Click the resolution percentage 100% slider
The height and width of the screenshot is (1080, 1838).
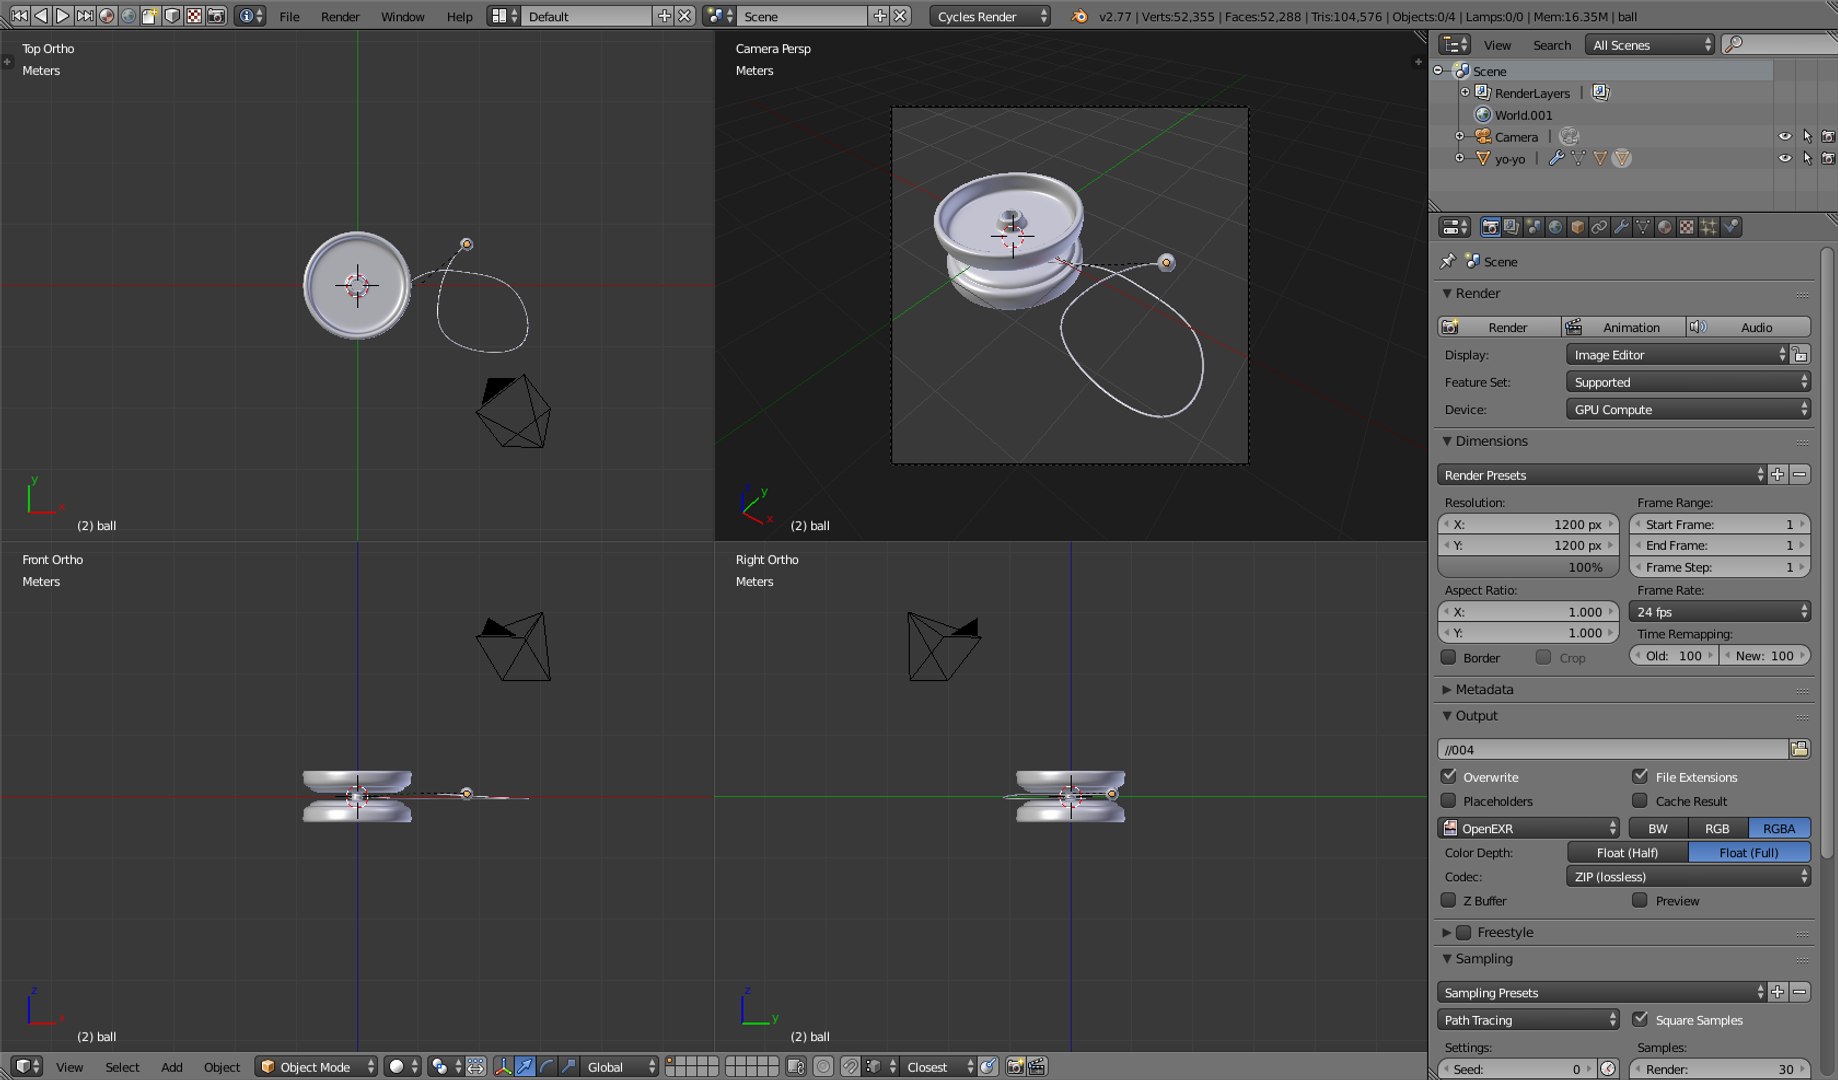click(x=1528, y=567)
